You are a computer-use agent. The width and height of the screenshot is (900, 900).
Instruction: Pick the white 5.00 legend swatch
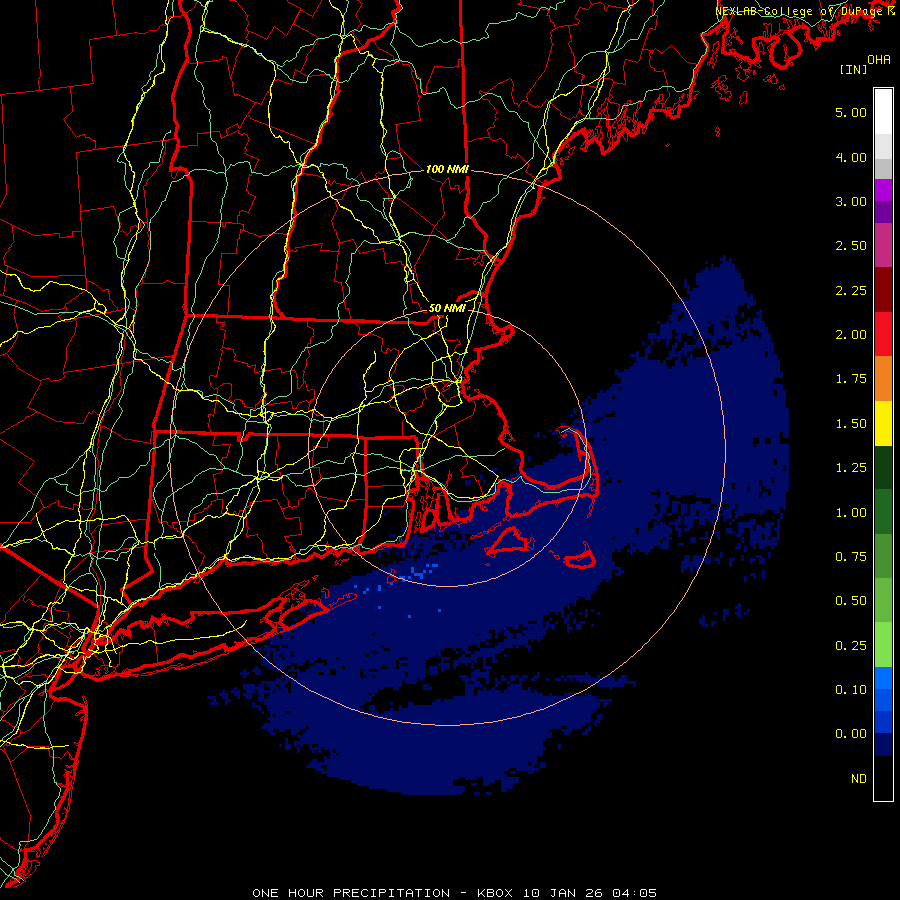coord(883,112)
